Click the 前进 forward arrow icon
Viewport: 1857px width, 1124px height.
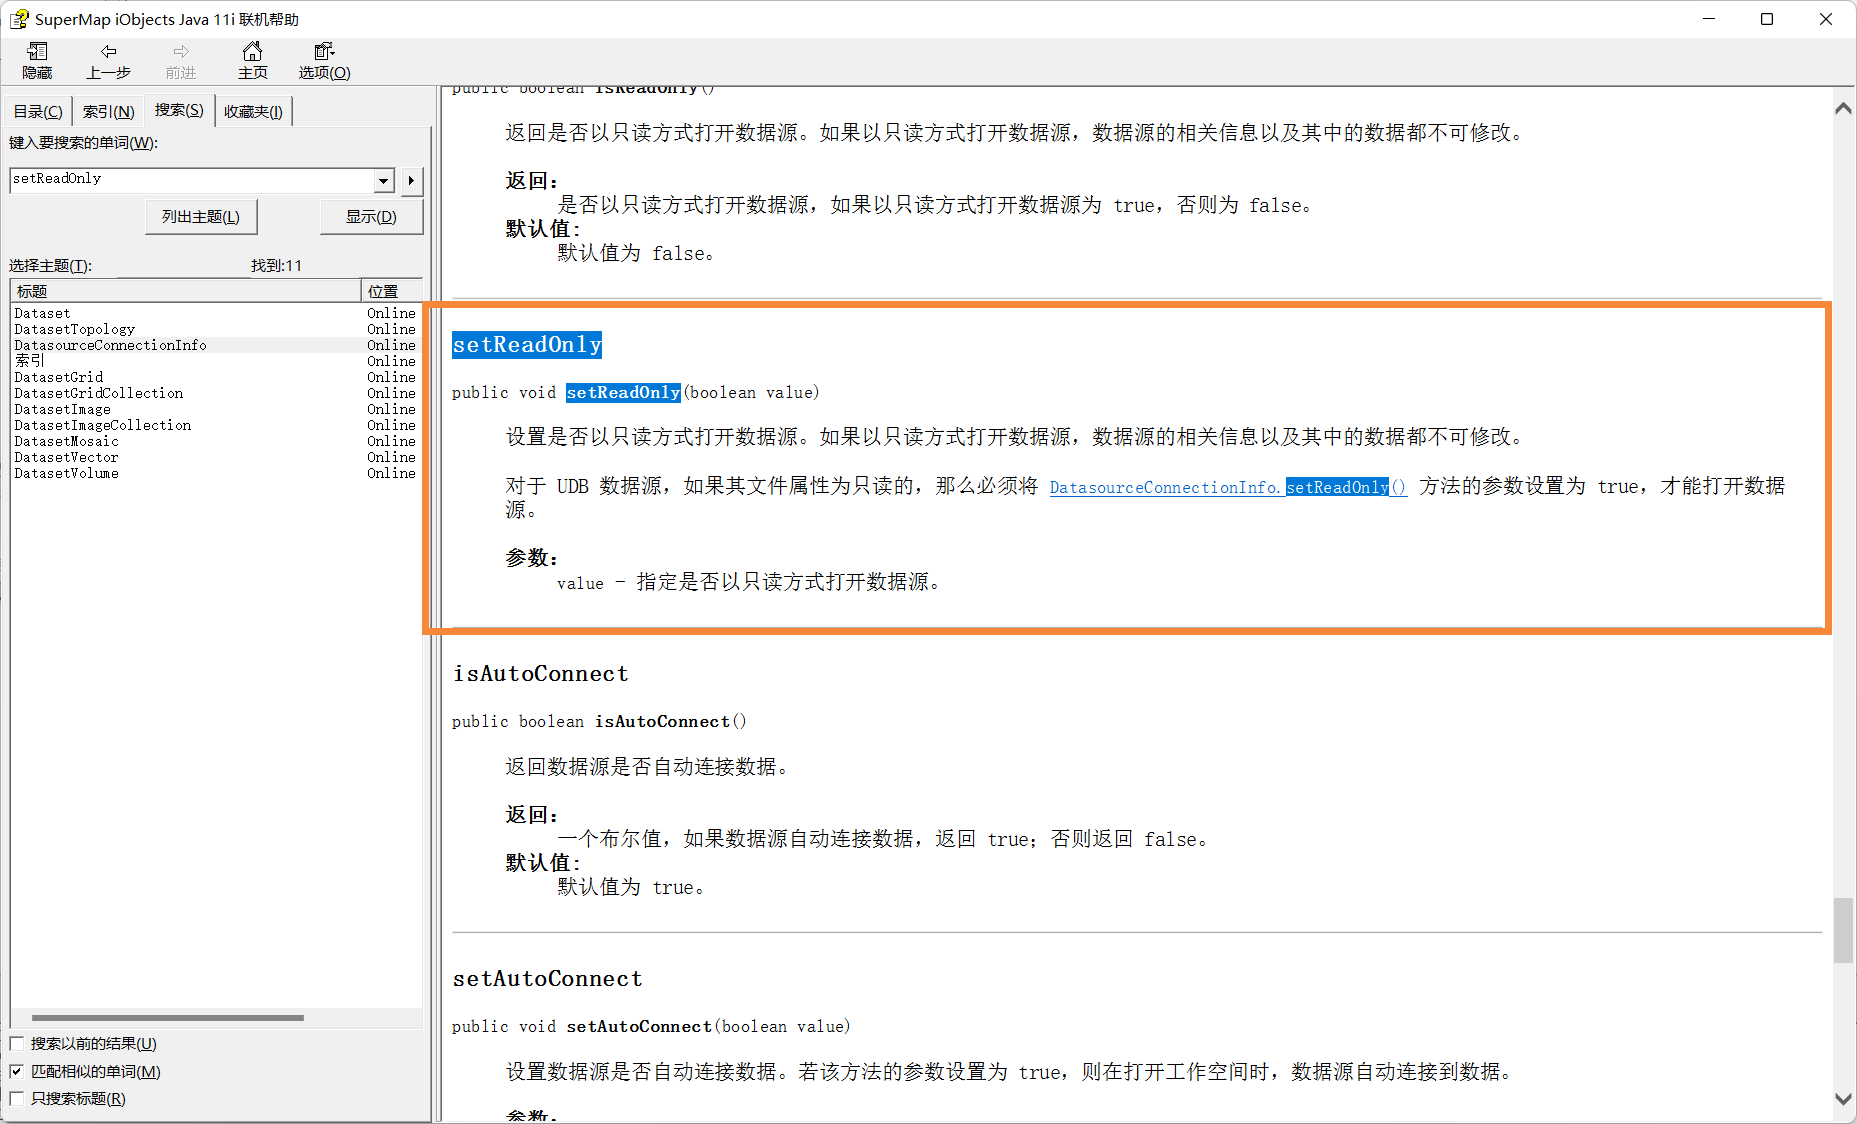point(180,61)
